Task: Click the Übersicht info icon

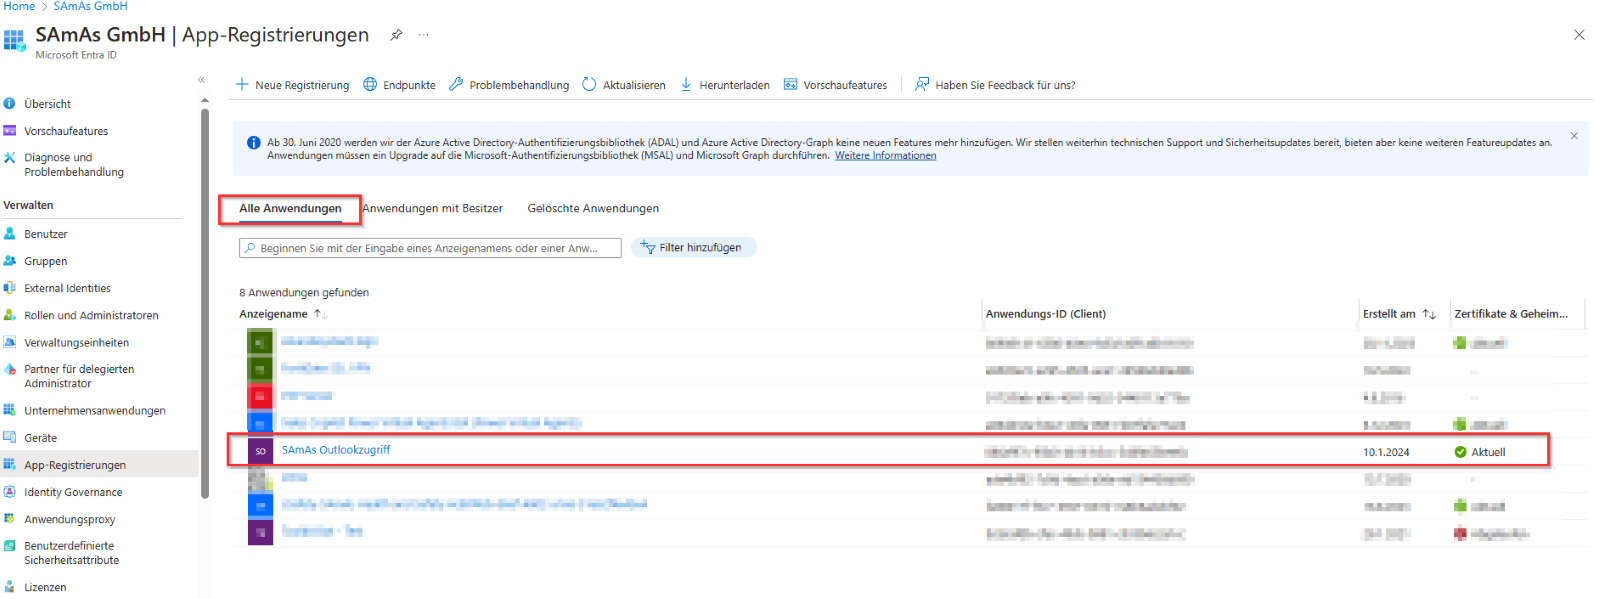Action: point(10,103)
